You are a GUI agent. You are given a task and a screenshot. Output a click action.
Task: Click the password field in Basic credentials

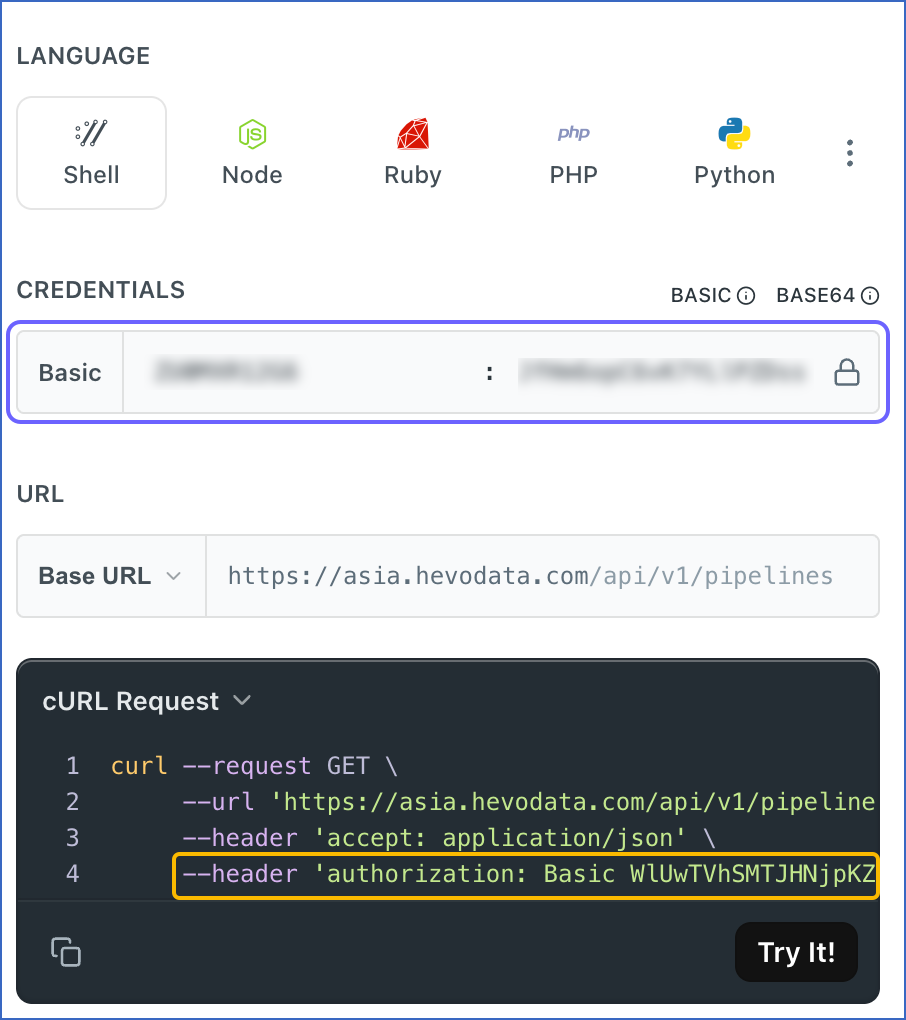click(x=662, y=373)
